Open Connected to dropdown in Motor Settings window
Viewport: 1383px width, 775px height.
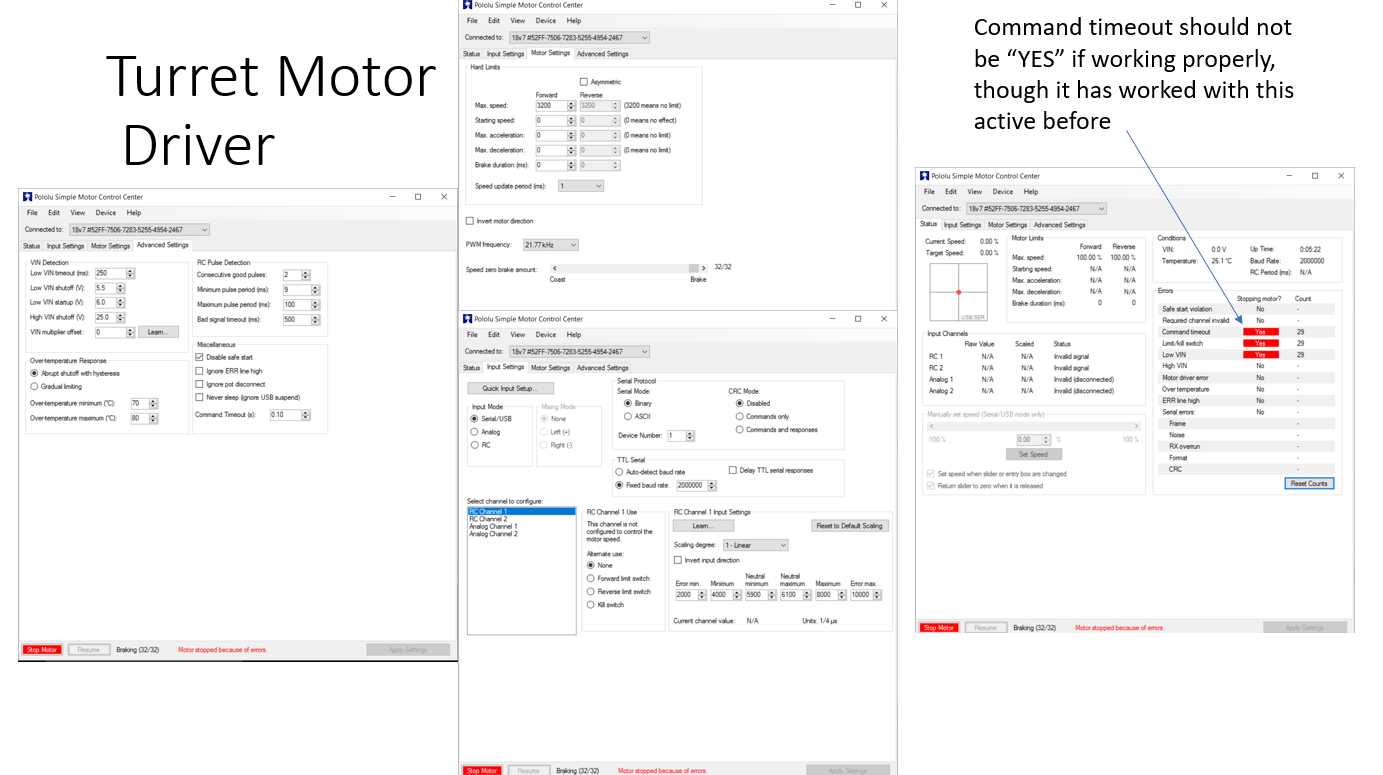pos(579,38)
